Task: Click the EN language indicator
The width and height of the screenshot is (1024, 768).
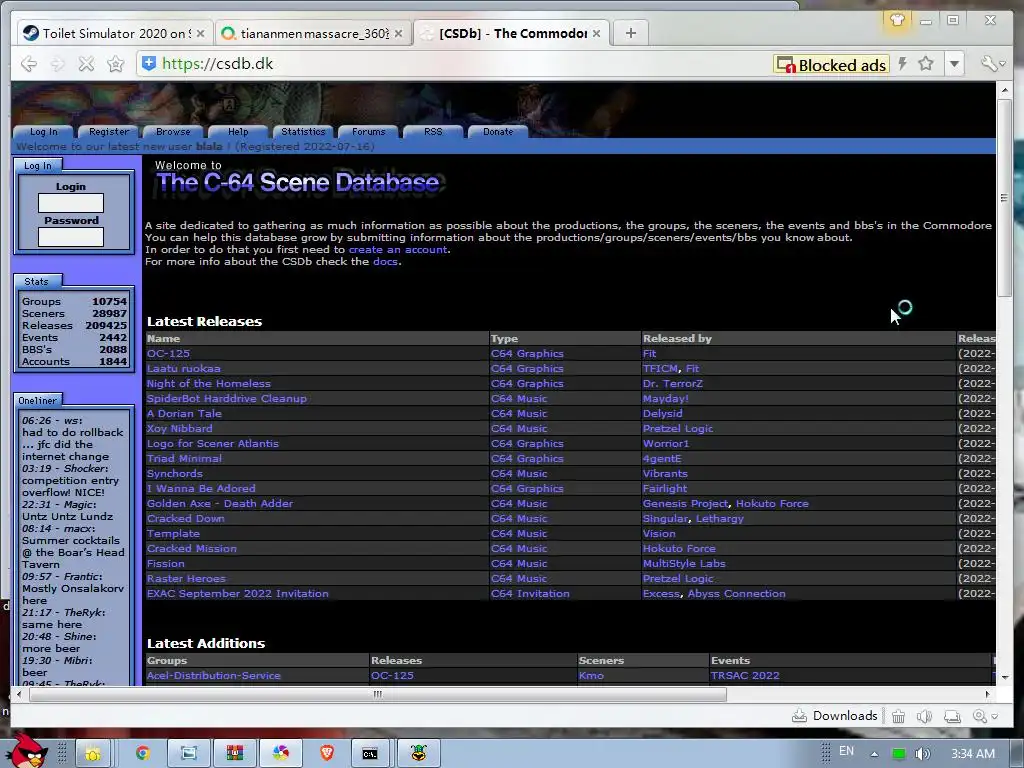Action: [846, 751]
